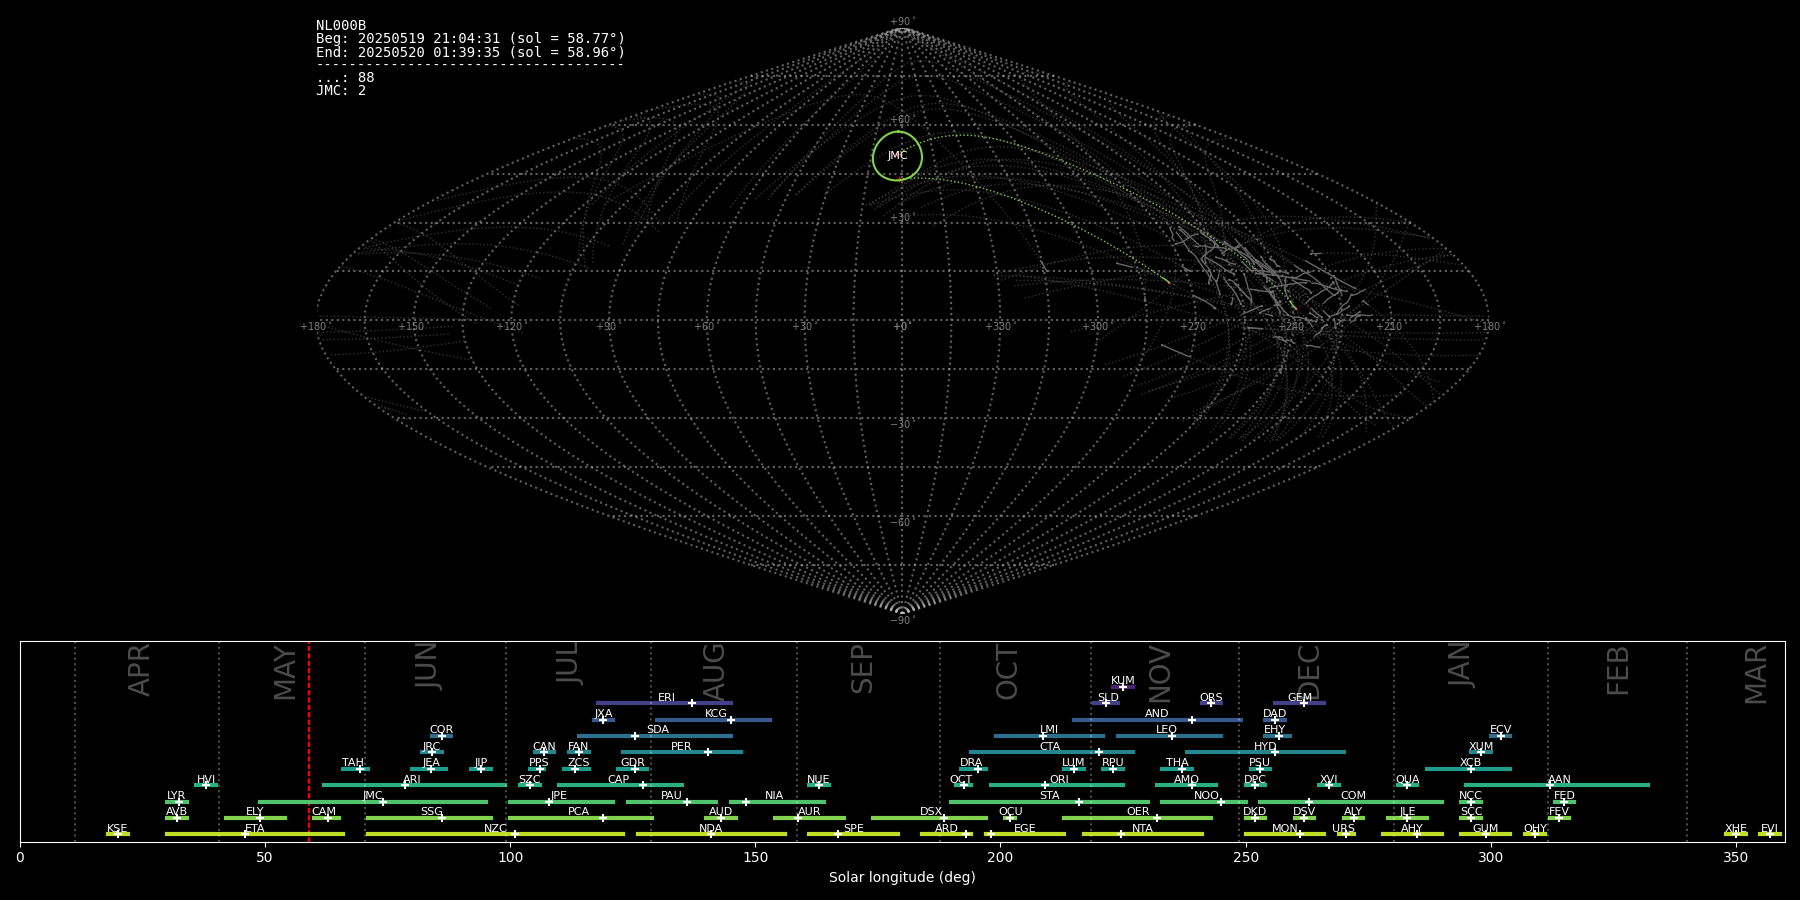Click the 'JMC: 2' count line in header
The width and height of the screenshot is (1800, 900).
tap(341, 90)
